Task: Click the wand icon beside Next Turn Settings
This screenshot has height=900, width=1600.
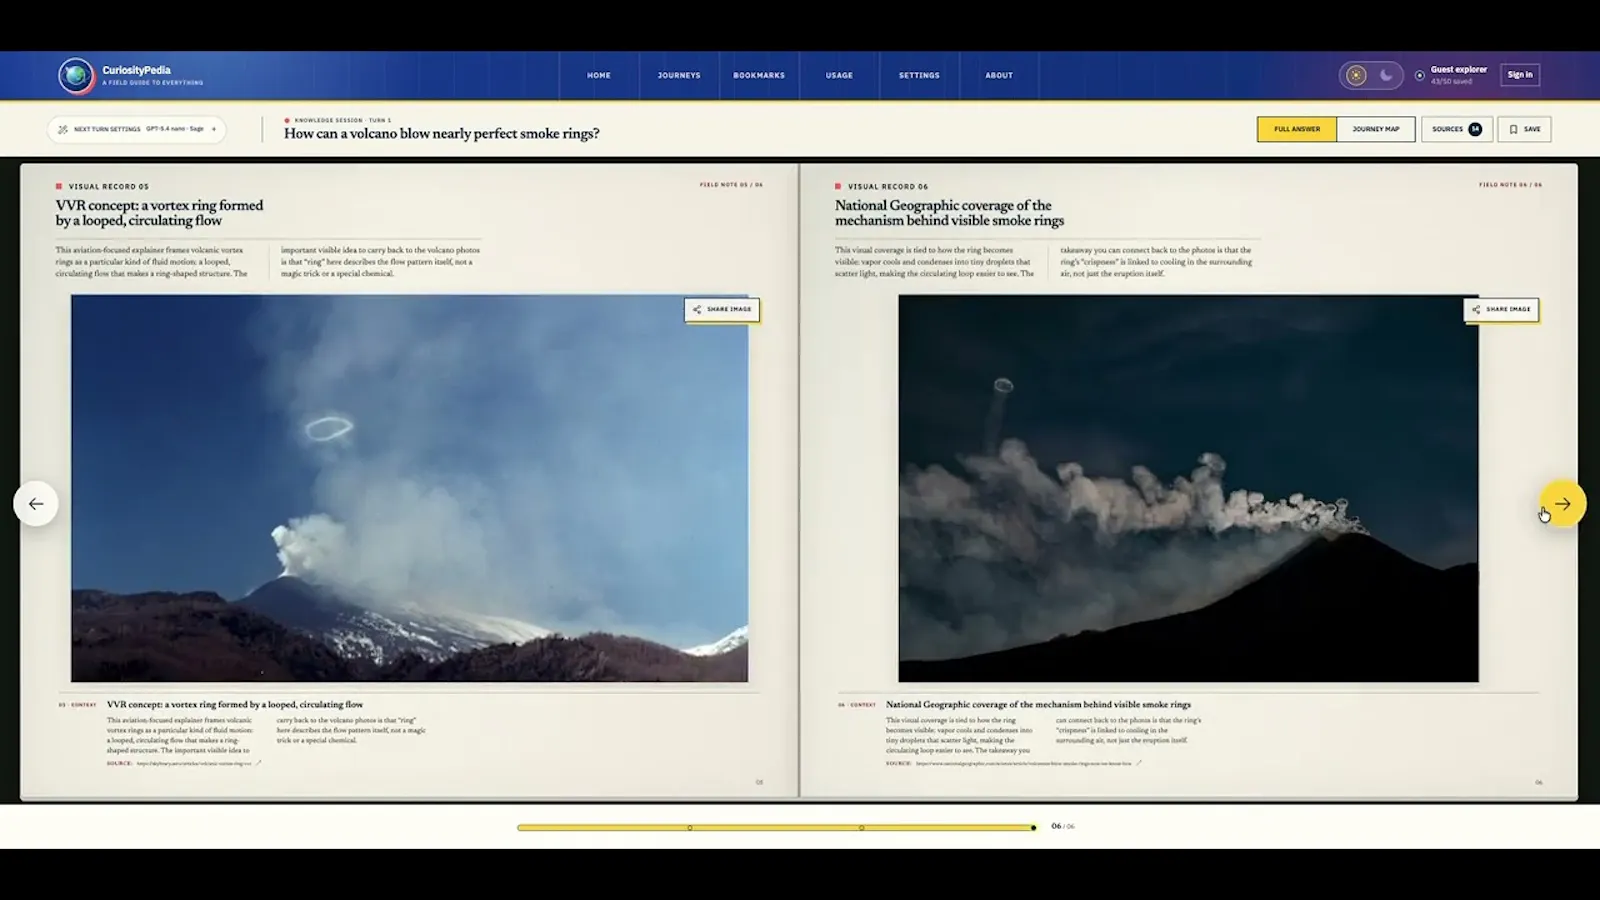Action: [x=63, y=129]
